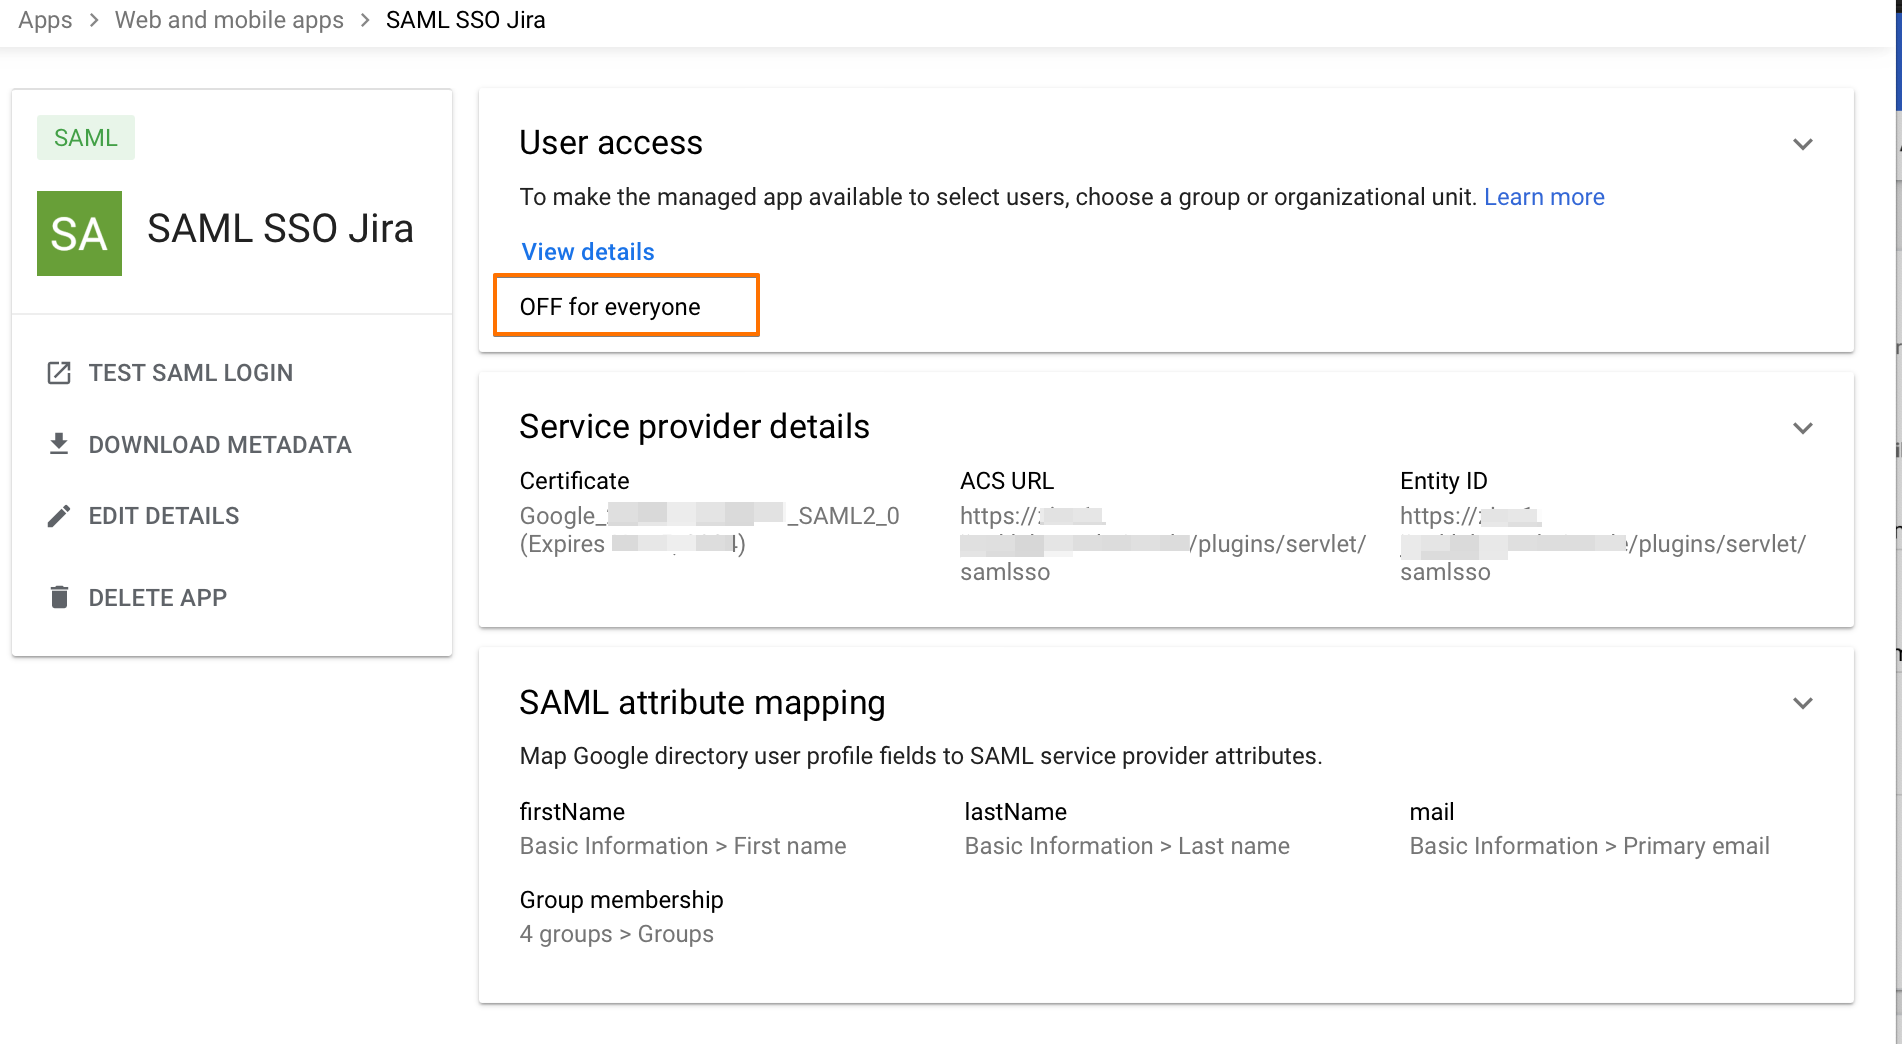Click the Download Metadata arrow icon
Image resolution: width=1902 pixels, height=1044 pixels.
point(59,444)
